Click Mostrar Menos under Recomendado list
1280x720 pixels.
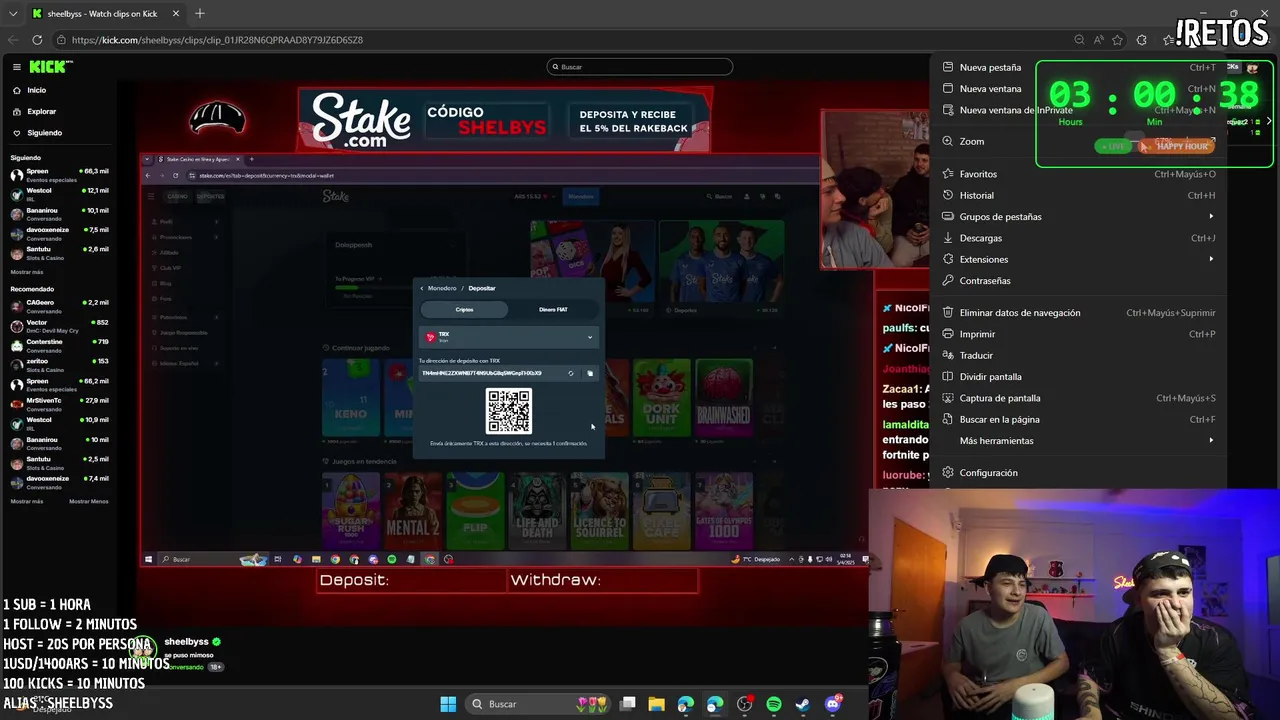(89, 501)
